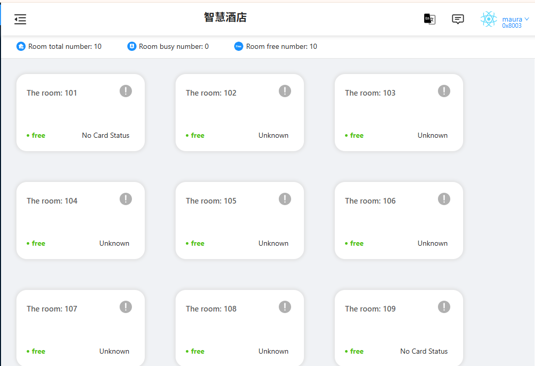Viewport: 535px width, 366px height.
Task: Click the alert icon on room 105
Action: pyautogui.click(x=285, y=199)
